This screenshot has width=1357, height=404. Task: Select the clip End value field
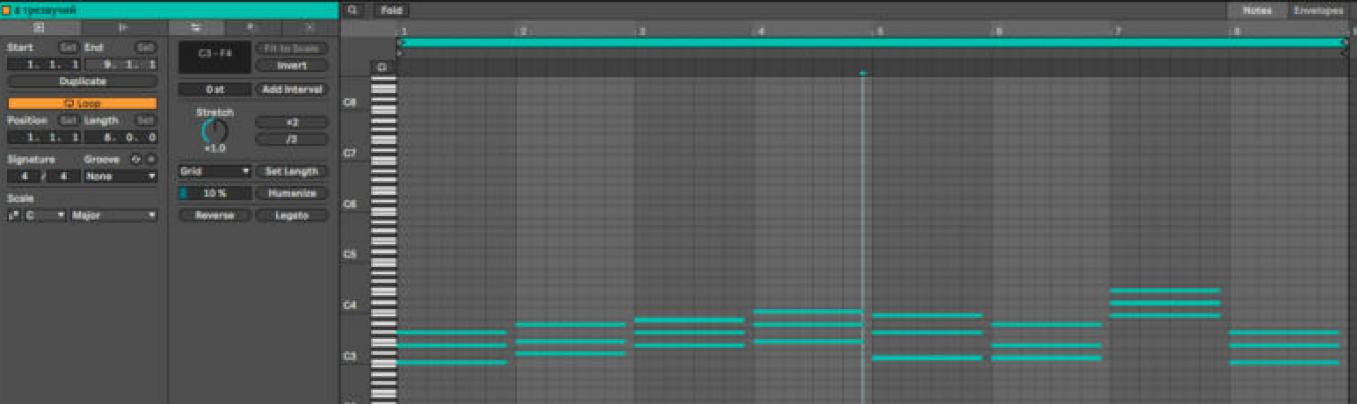121,64
